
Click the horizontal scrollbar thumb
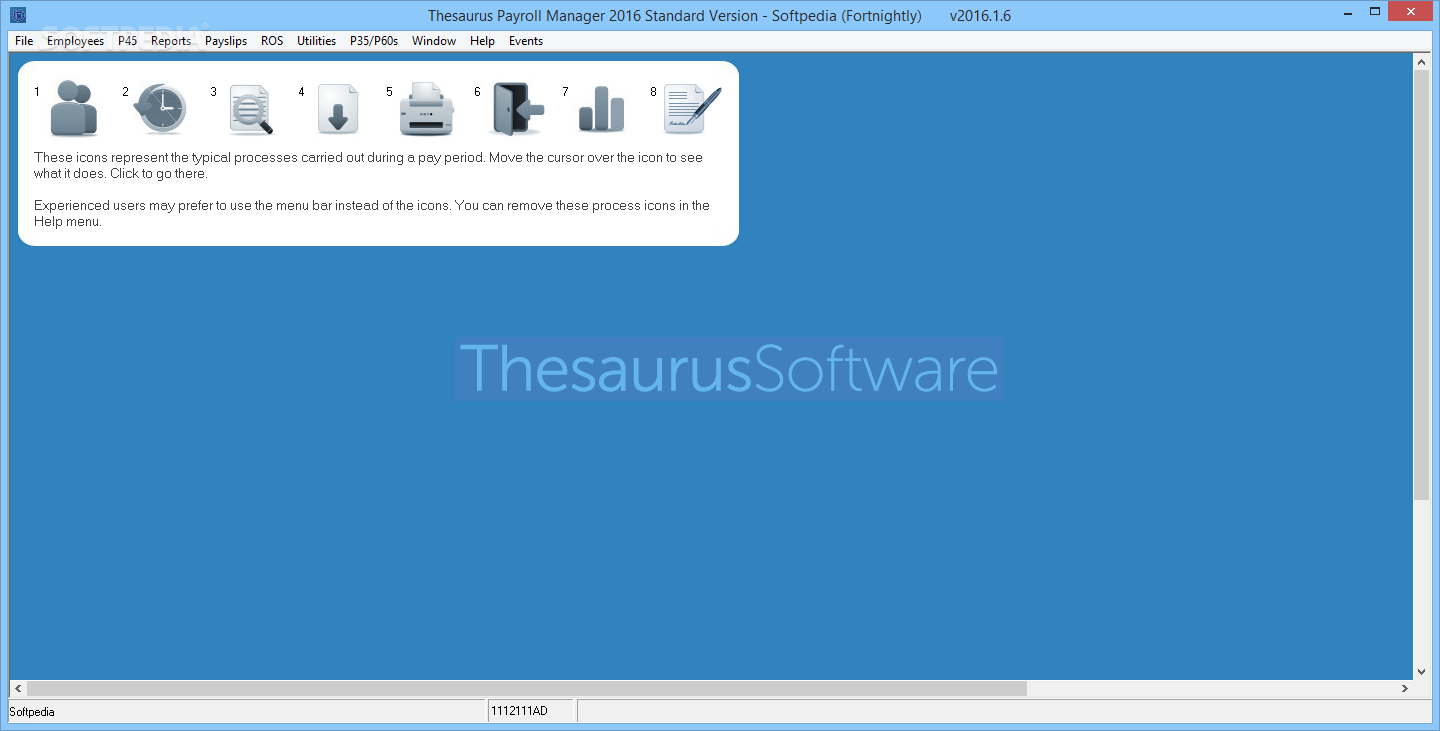(x=527, y=689)
